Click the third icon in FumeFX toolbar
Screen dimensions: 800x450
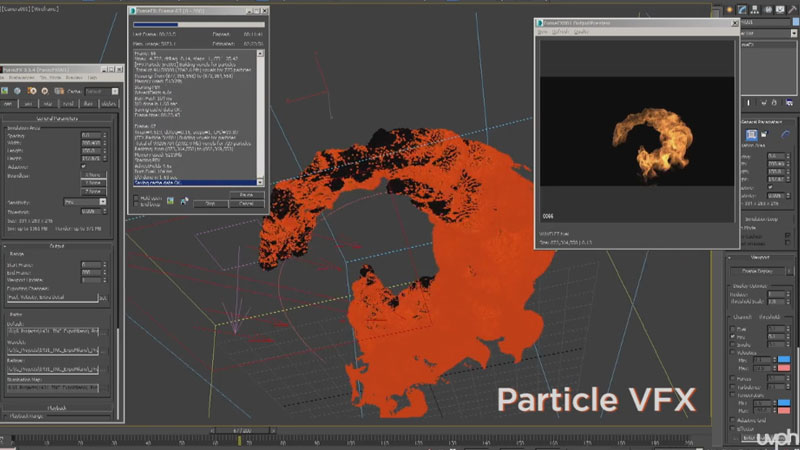tap(32, 90)
